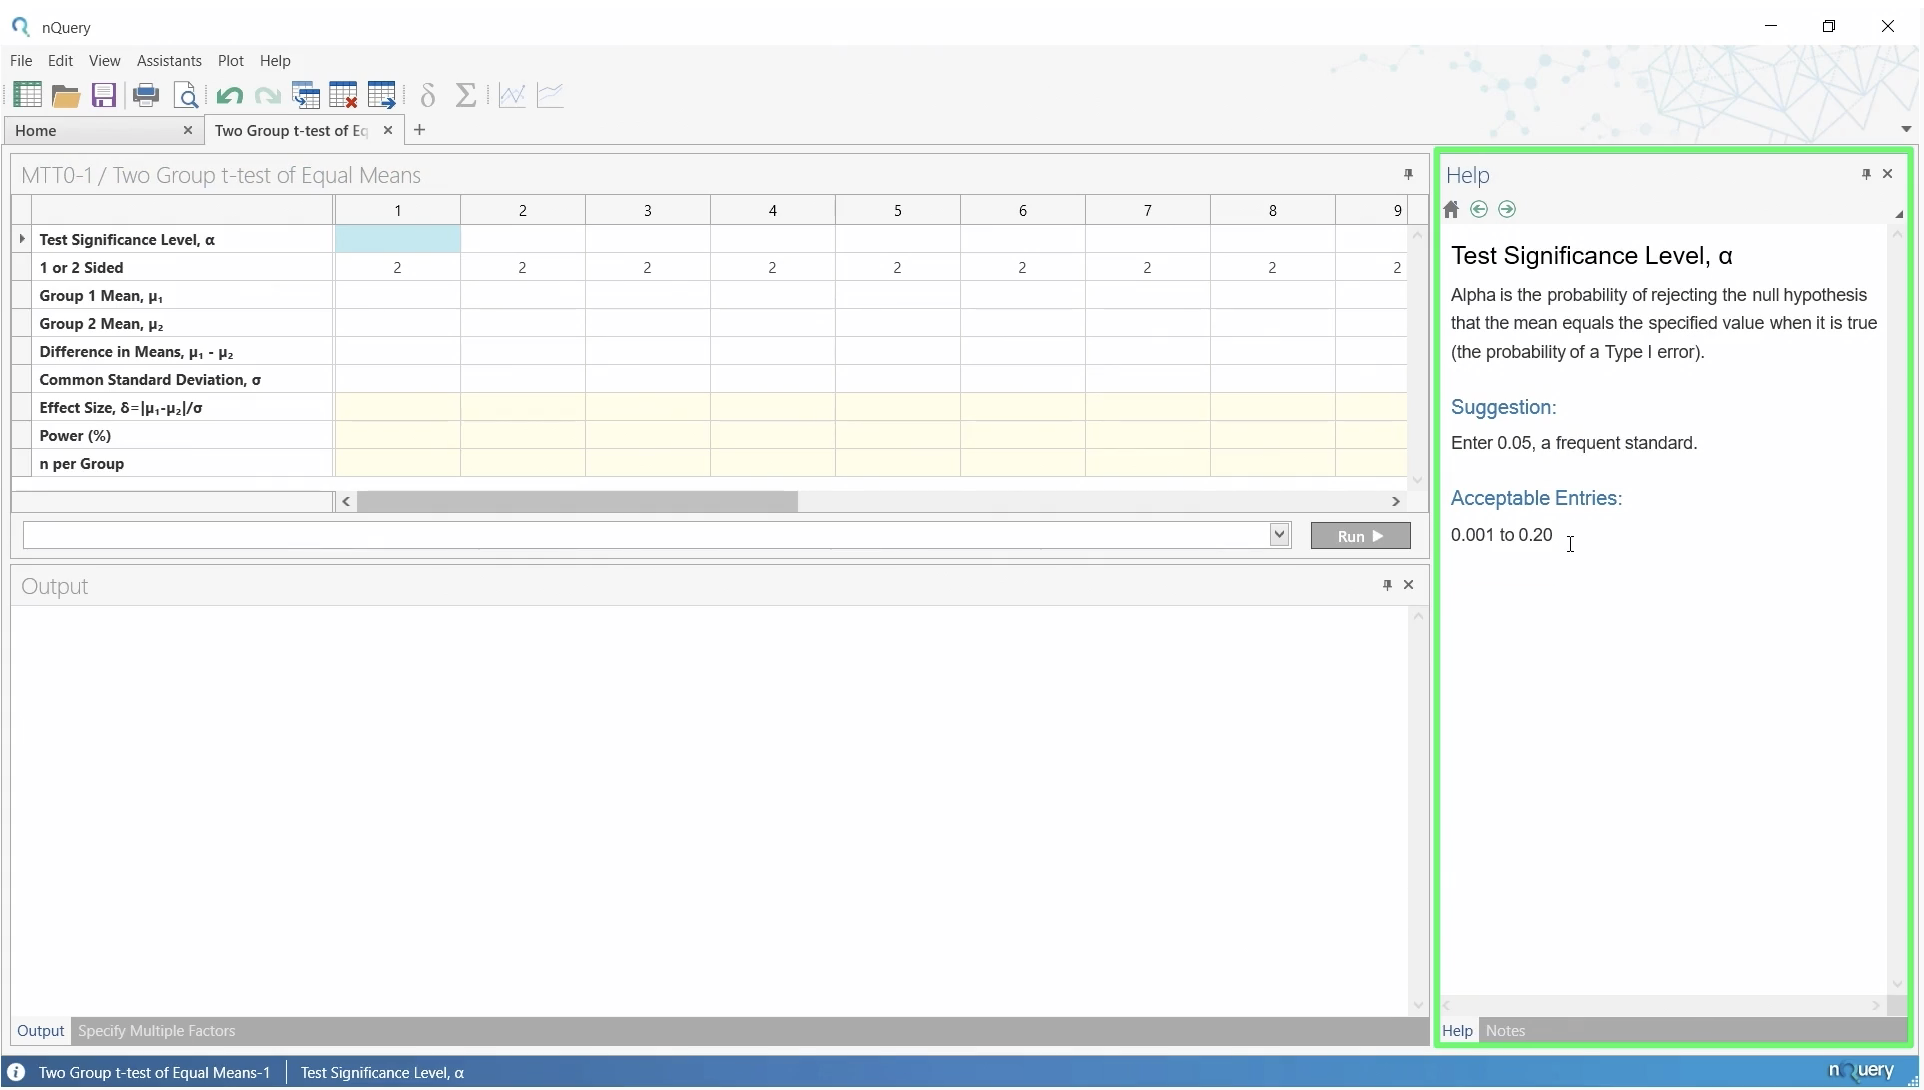Click the open folder icon
This screenshot has height=1090, width=1924.
tap(66, 96)
